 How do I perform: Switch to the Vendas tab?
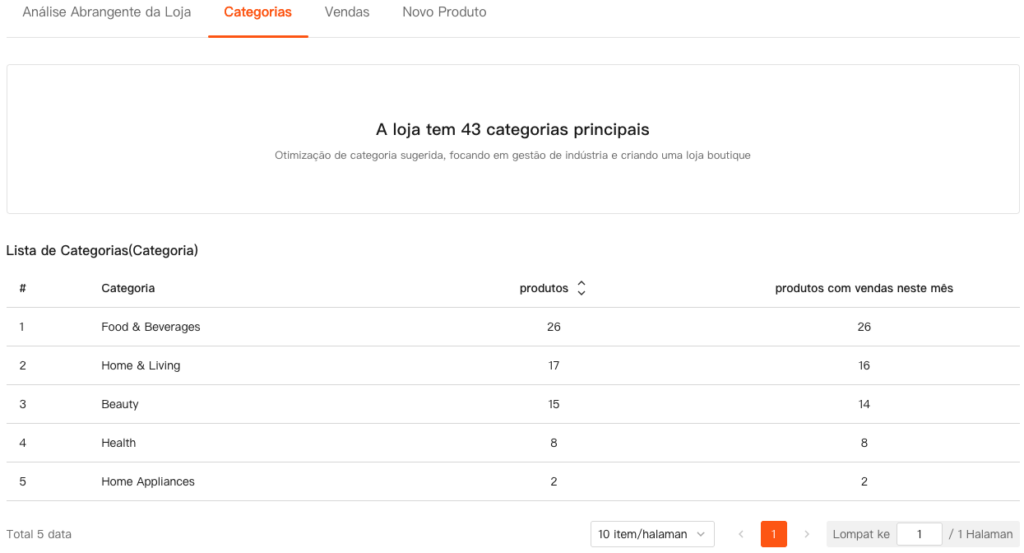(x=347, y=13)
